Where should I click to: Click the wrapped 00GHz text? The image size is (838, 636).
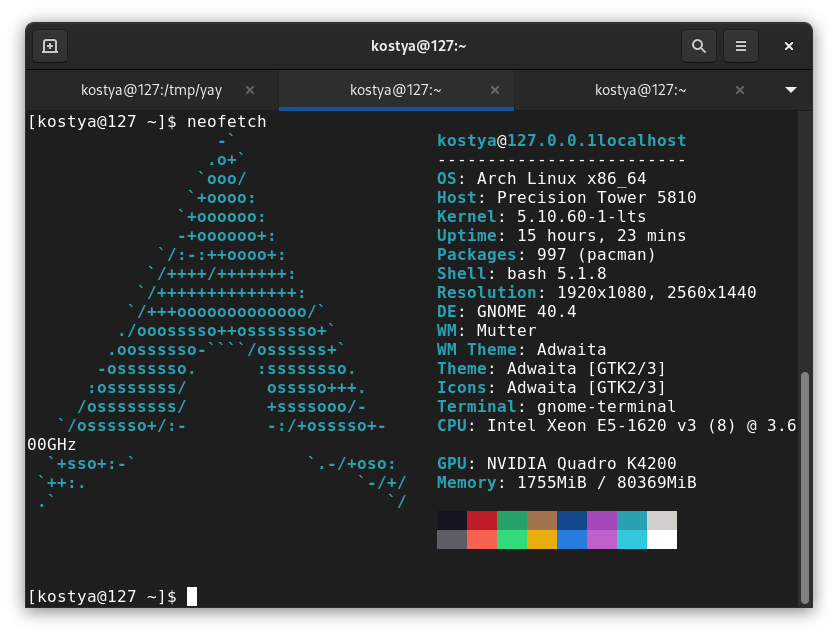point(52,445)
